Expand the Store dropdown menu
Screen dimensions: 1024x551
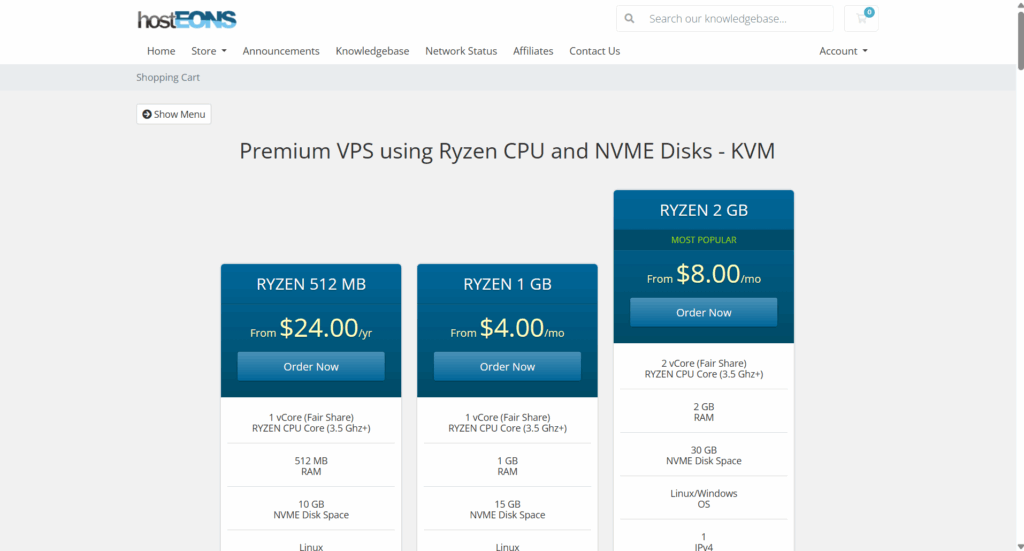pos(209,51)
